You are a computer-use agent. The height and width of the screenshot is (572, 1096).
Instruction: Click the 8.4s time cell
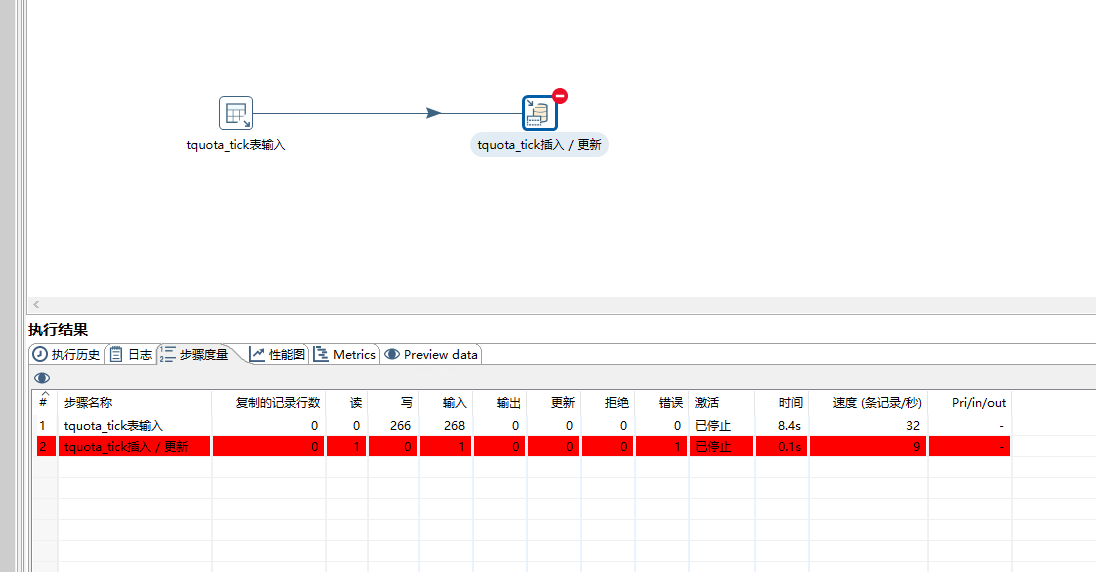(781, 425)
